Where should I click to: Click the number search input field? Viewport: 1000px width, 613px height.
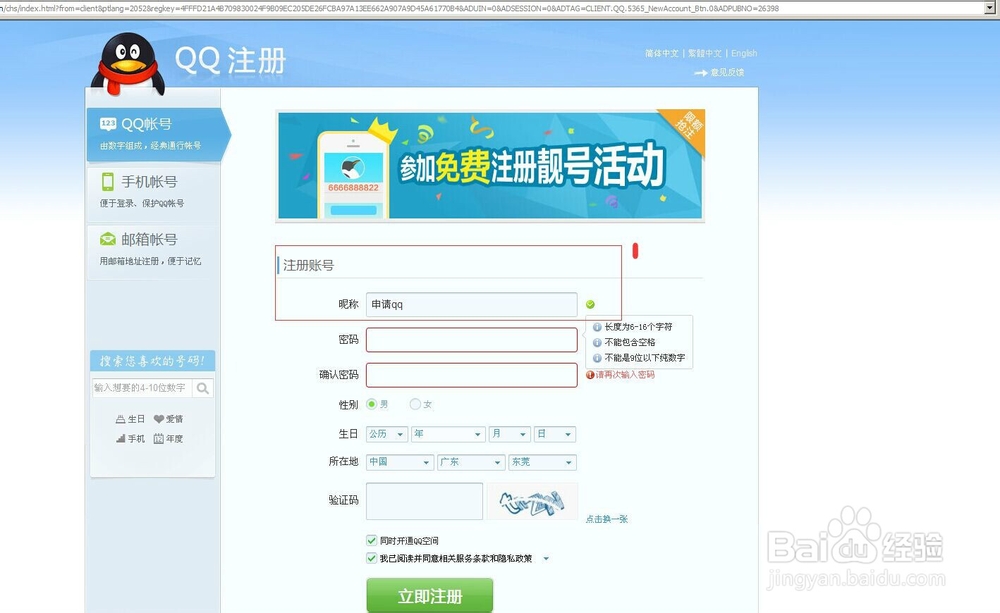click(142, 388)
